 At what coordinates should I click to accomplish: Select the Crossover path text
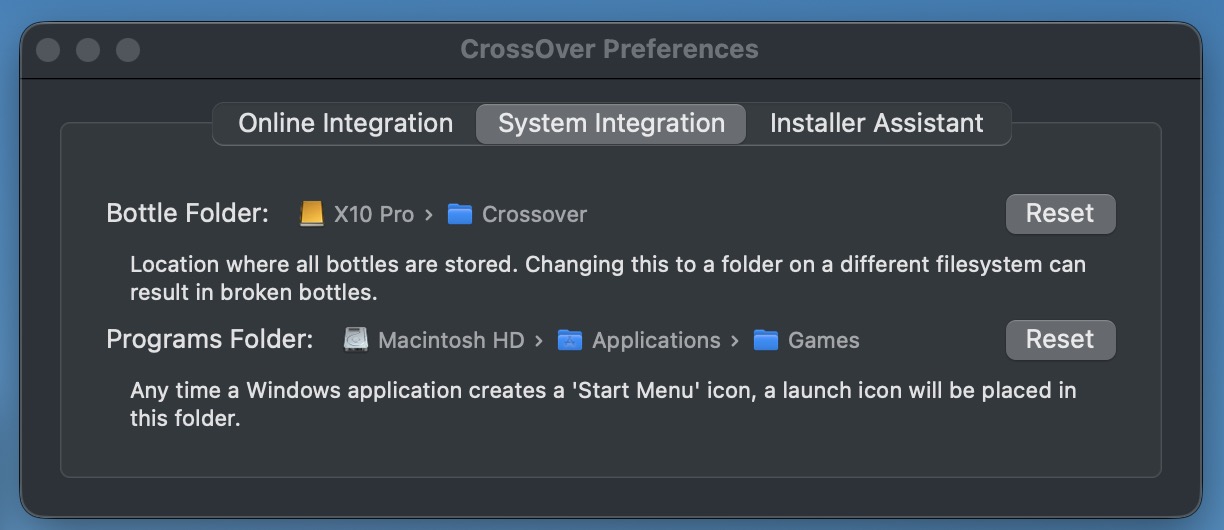[534, 214]
